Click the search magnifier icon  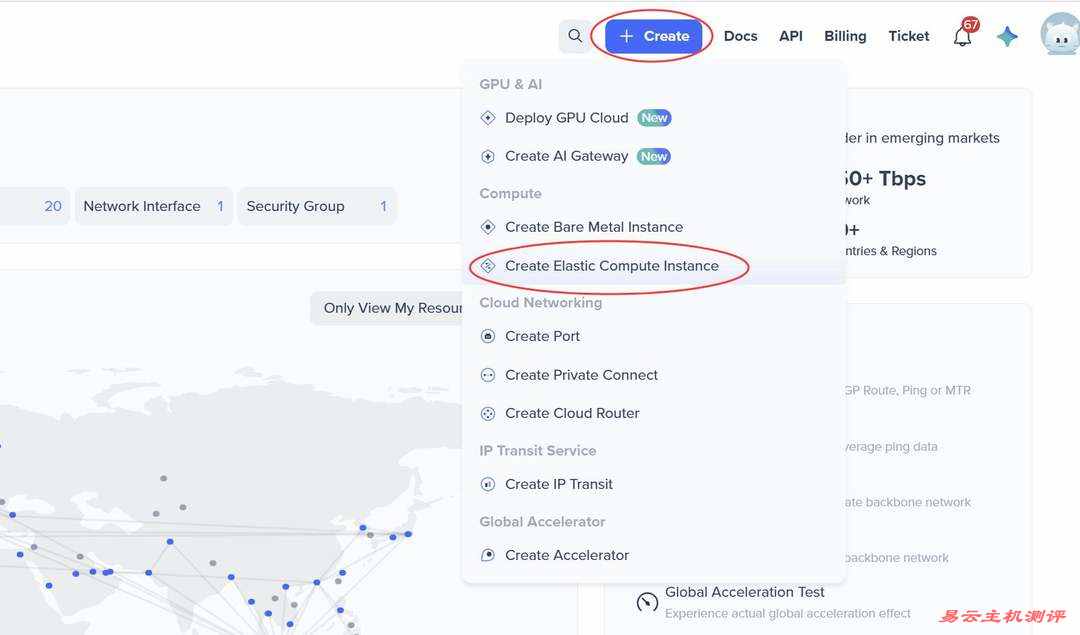pos(575,36)
